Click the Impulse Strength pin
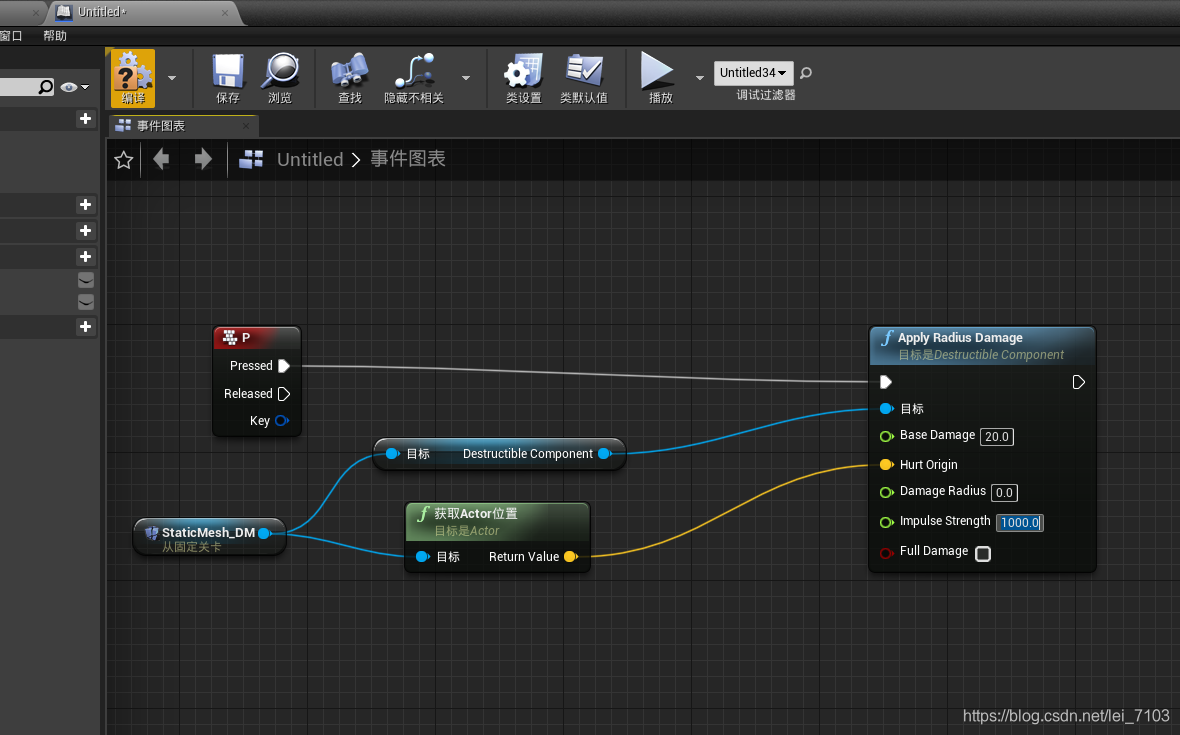 tap(887, 522)
